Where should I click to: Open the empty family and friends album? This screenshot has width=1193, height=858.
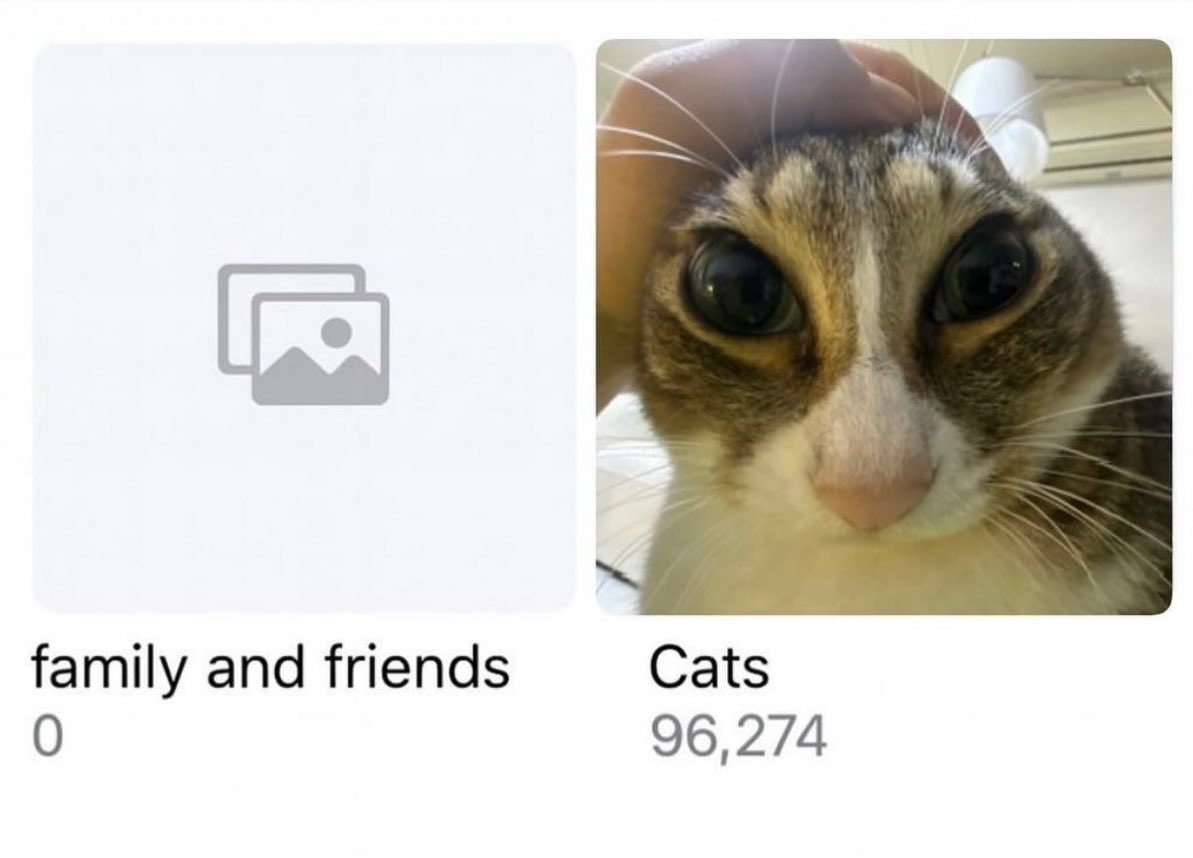click(x=304, y=328)
